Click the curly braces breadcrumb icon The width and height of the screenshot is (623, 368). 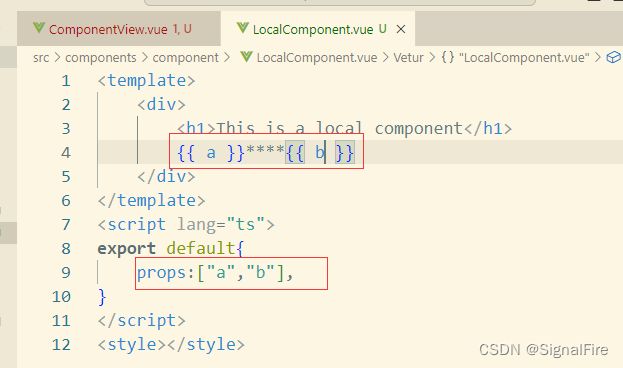448,57
